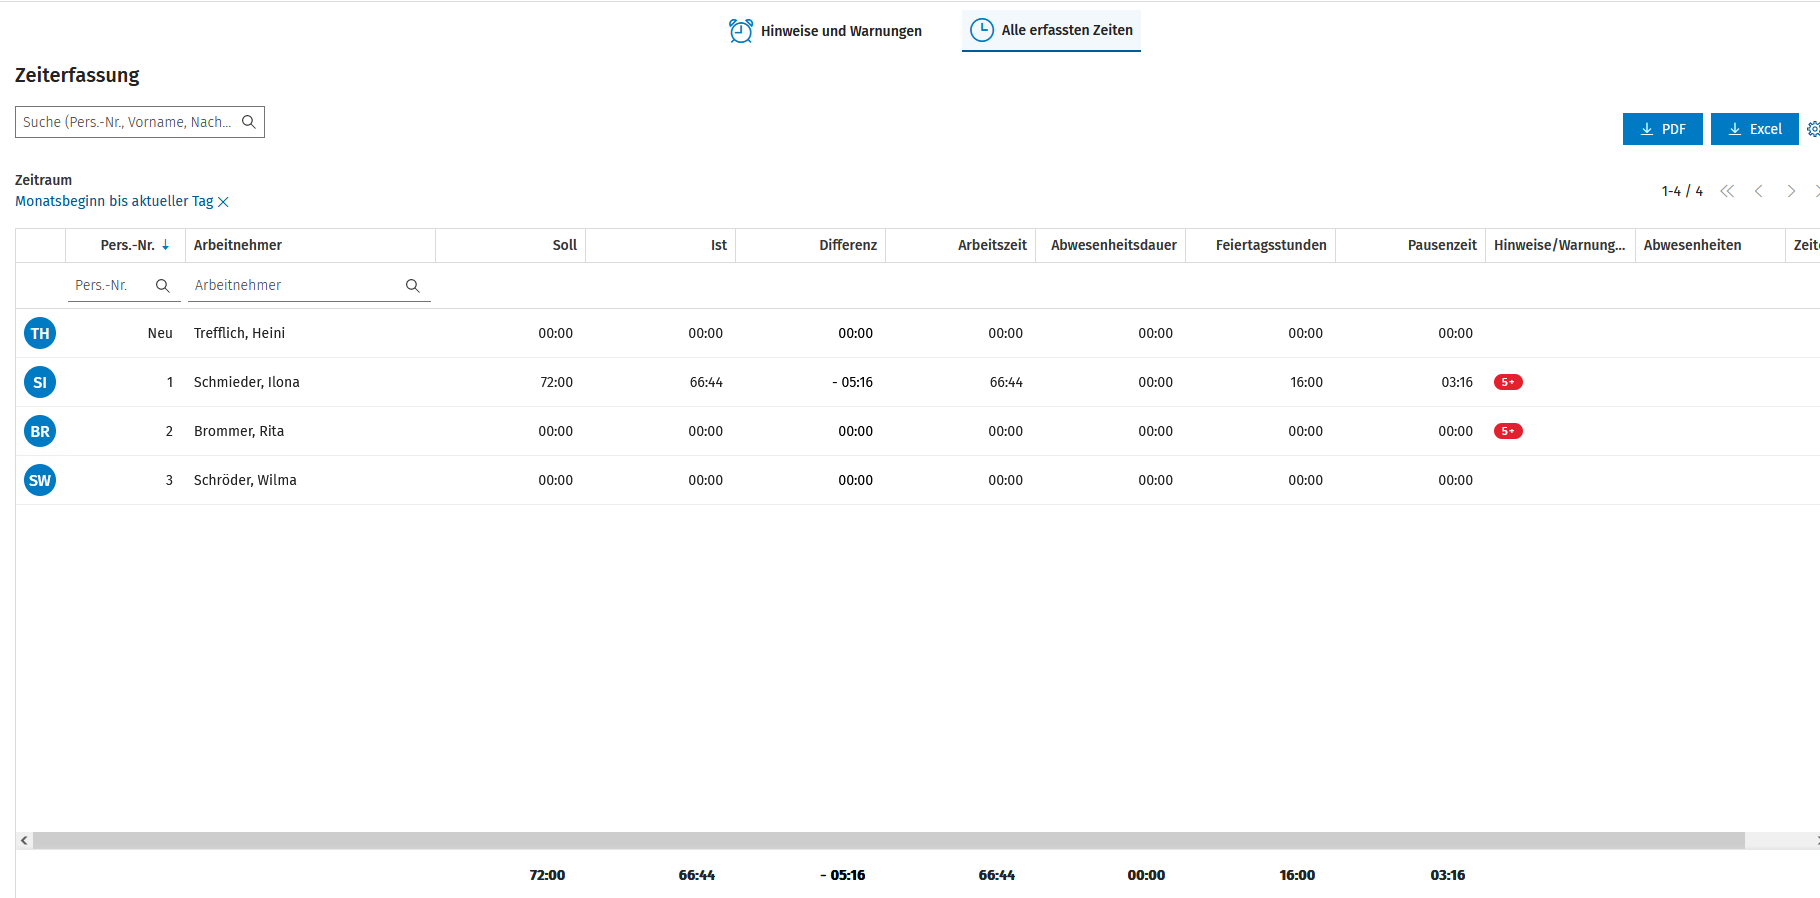Switch to Hinweise und Warnungen tab
The width and height of the screenshot is (1820, 898).
click(826, 31)
